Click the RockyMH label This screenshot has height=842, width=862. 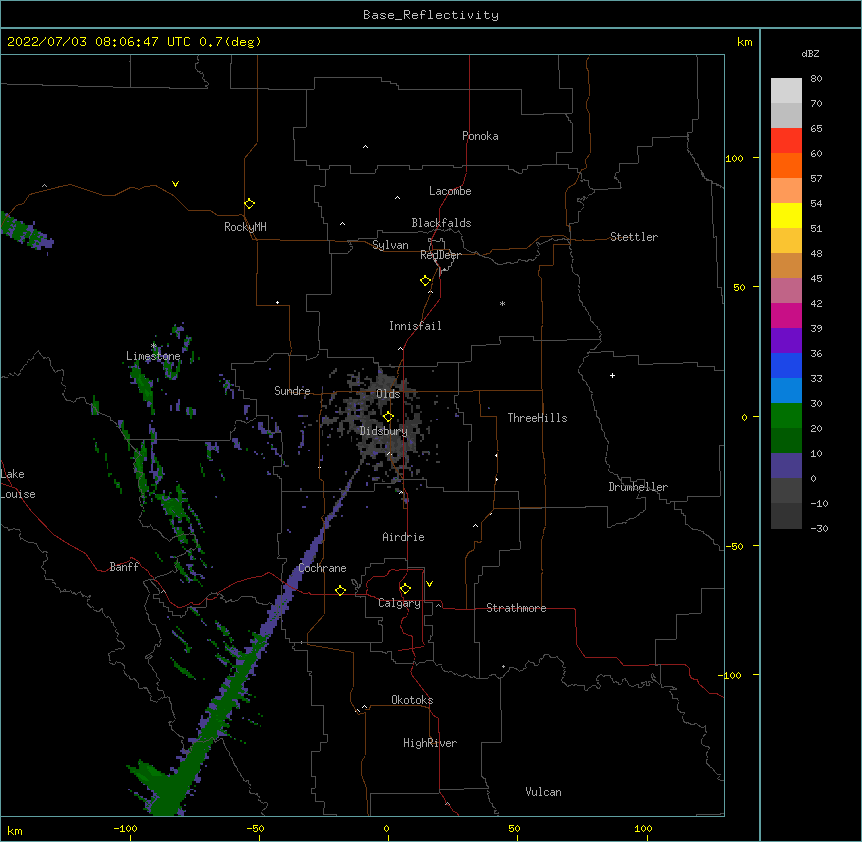click(x=245, y=227)
